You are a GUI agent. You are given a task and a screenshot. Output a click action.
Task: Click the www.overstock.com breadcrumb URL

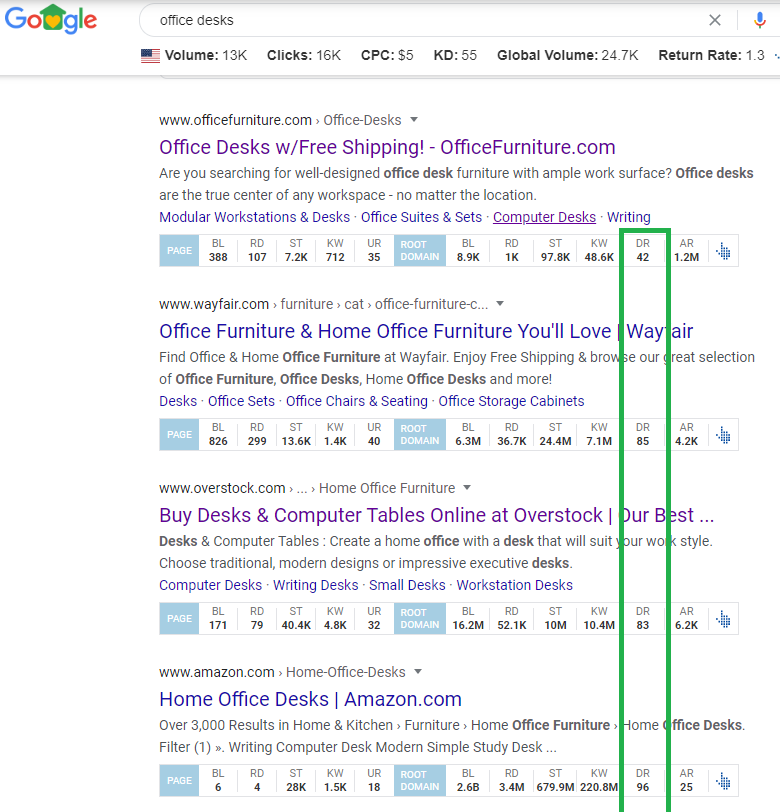pos(222,488)
